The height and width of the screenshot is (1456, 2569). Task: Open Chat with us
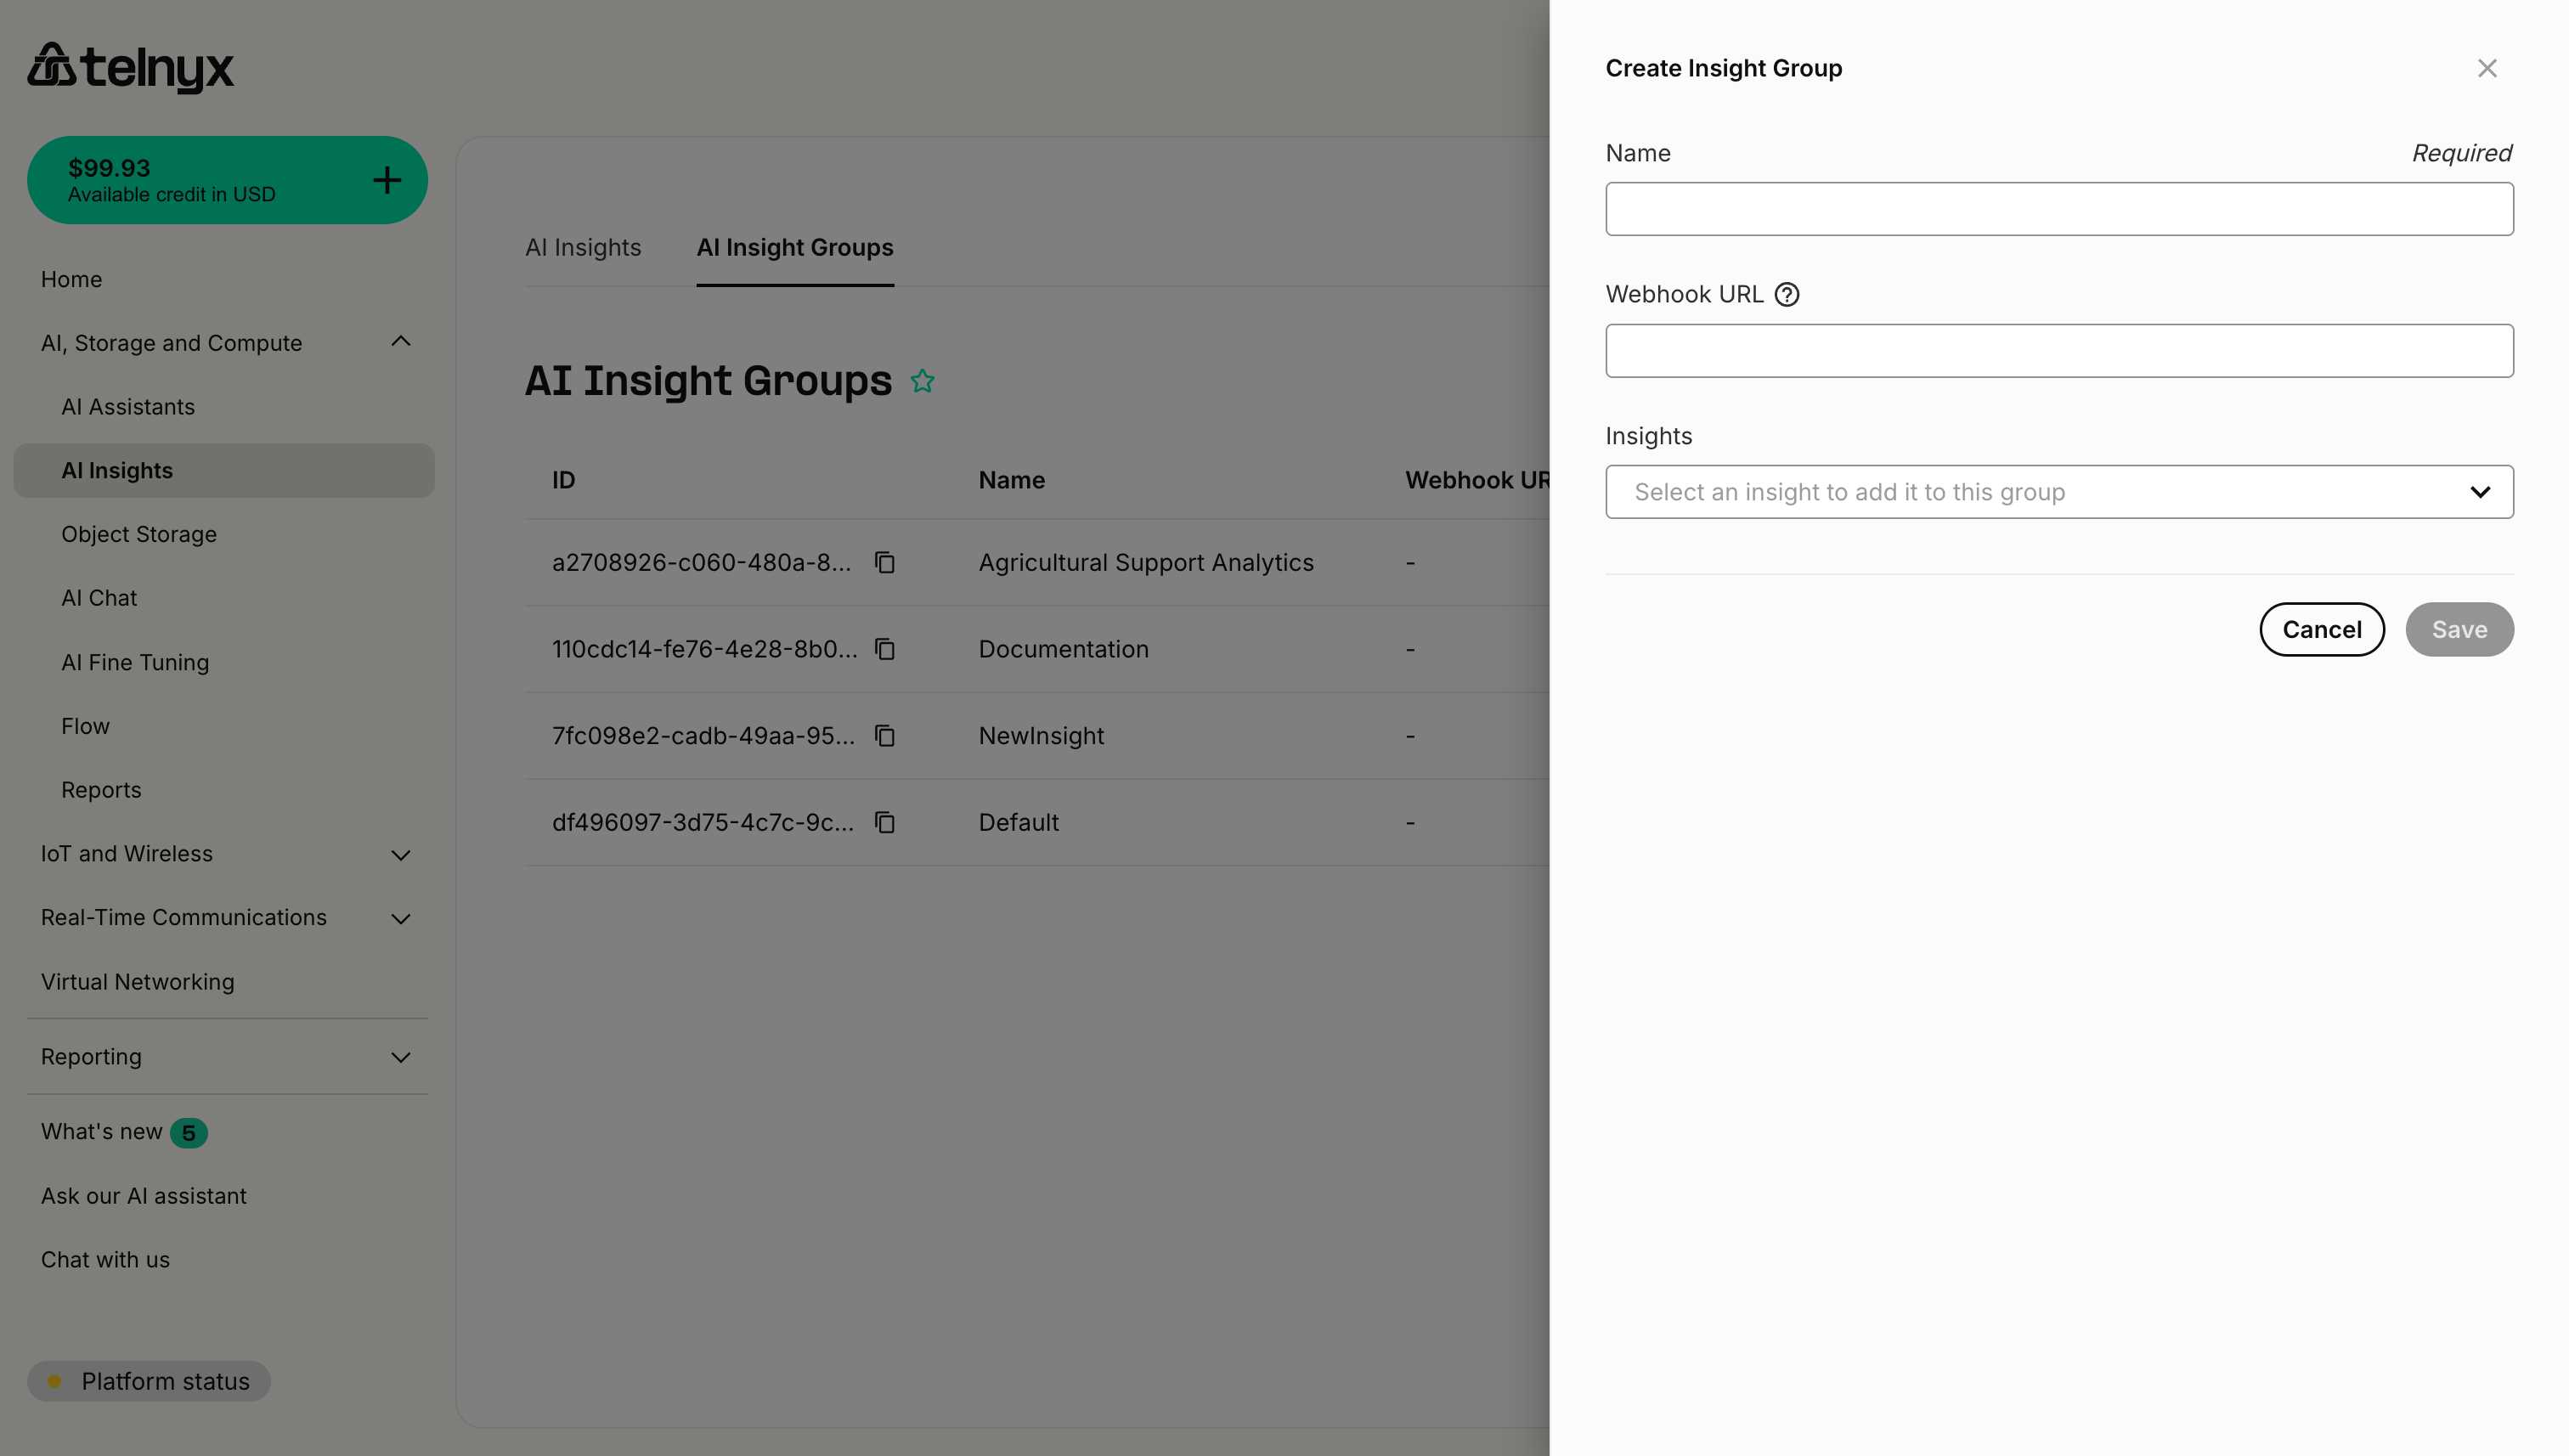pyautogui.click(x=105, y=1259)
